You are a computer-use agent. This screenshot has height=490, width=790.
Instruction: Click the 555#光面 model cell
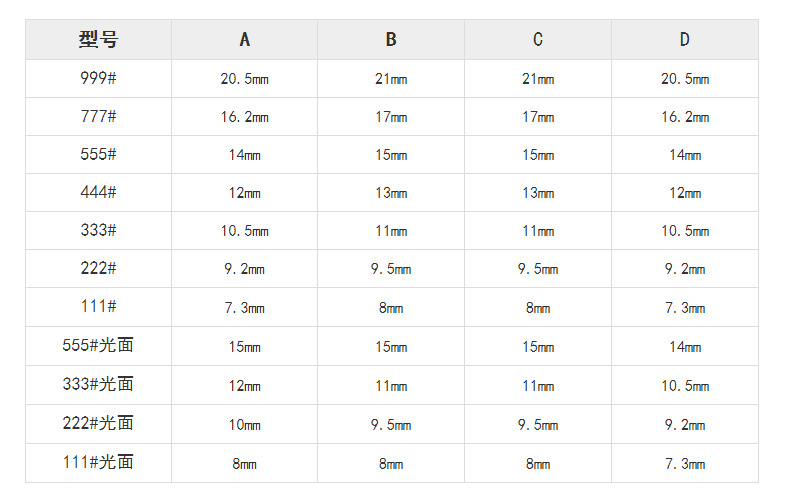pyautogui.click(x=98, y=346)
